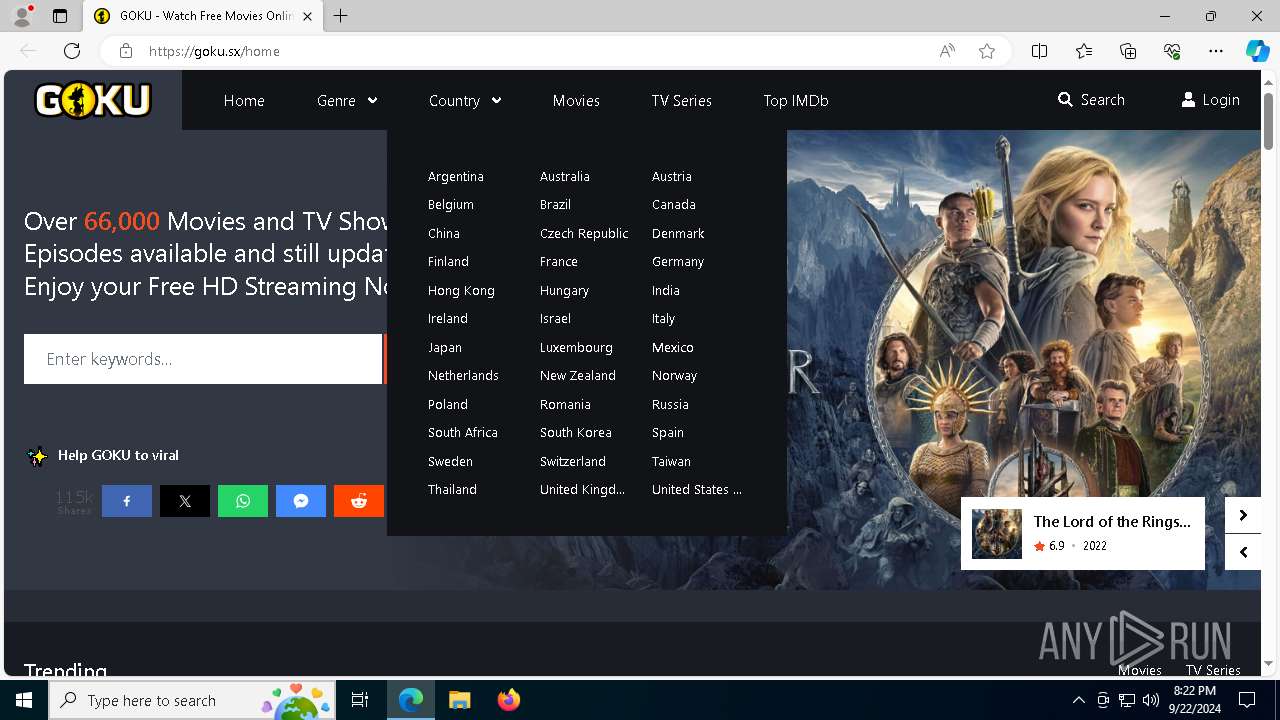Open Firefox from the taskbar
The width and height of the screenshot is (1280, 720).
509,700
